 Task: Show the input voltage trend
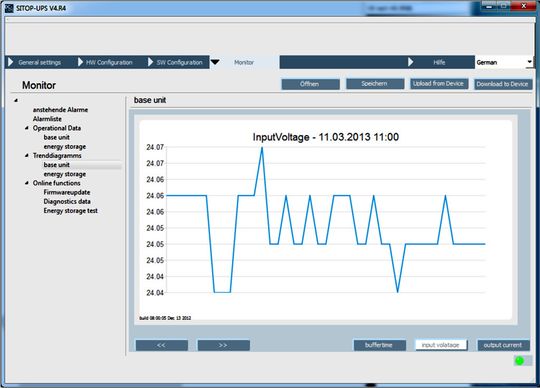(x=441, y=345)
